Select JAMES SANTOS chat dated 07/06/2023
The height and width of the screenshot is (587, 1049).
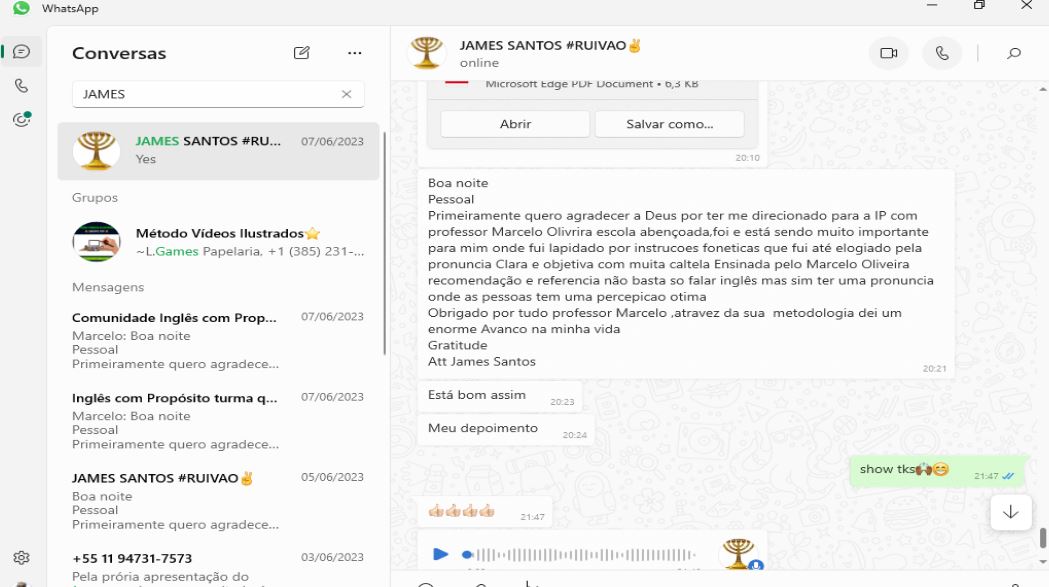pos(218,151)
